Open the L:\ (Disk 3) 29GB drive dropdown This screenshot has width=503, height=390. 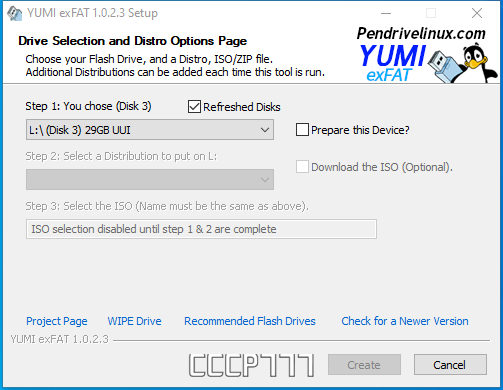150,130
